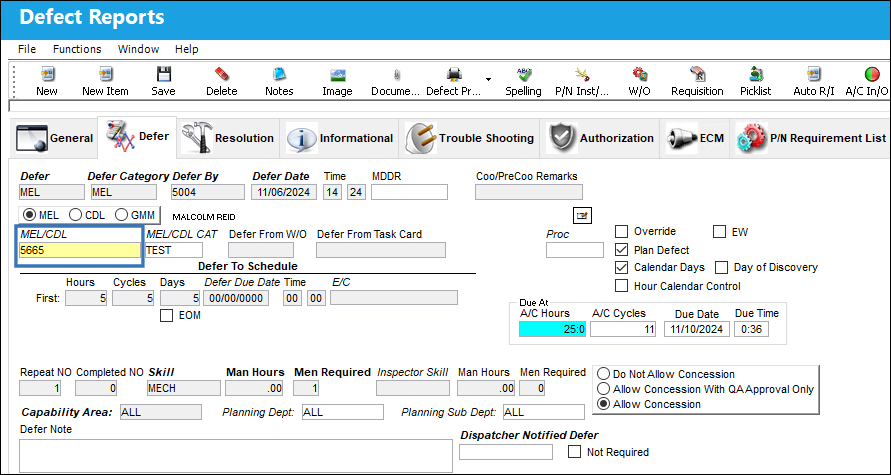The width and height of the screenshot is (891, 475).
Task: Click the Dispatcher Notified Defer field
Action: tap(506, 452)
